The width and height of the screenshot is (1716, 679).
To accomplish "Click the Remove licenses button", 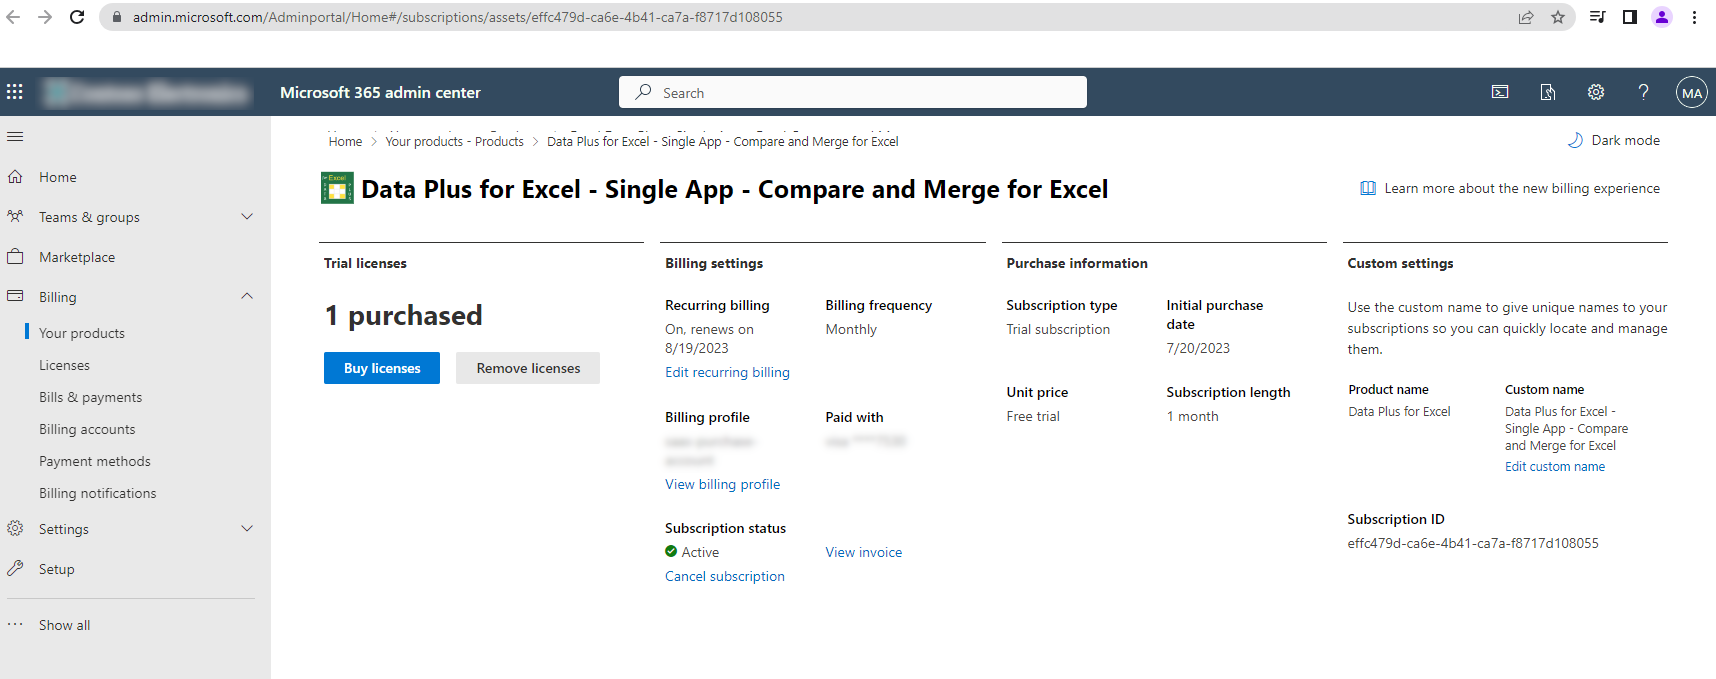I will [528, 368].
